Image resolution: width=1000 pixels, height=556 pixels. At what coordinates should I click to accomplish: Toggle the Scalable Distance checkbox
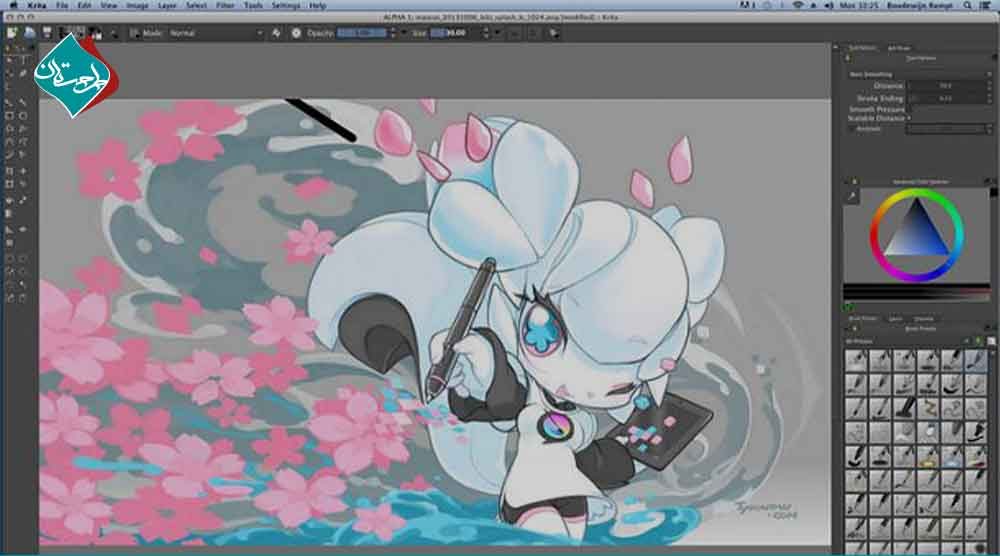pyautogui.click(x=909, y=118)
